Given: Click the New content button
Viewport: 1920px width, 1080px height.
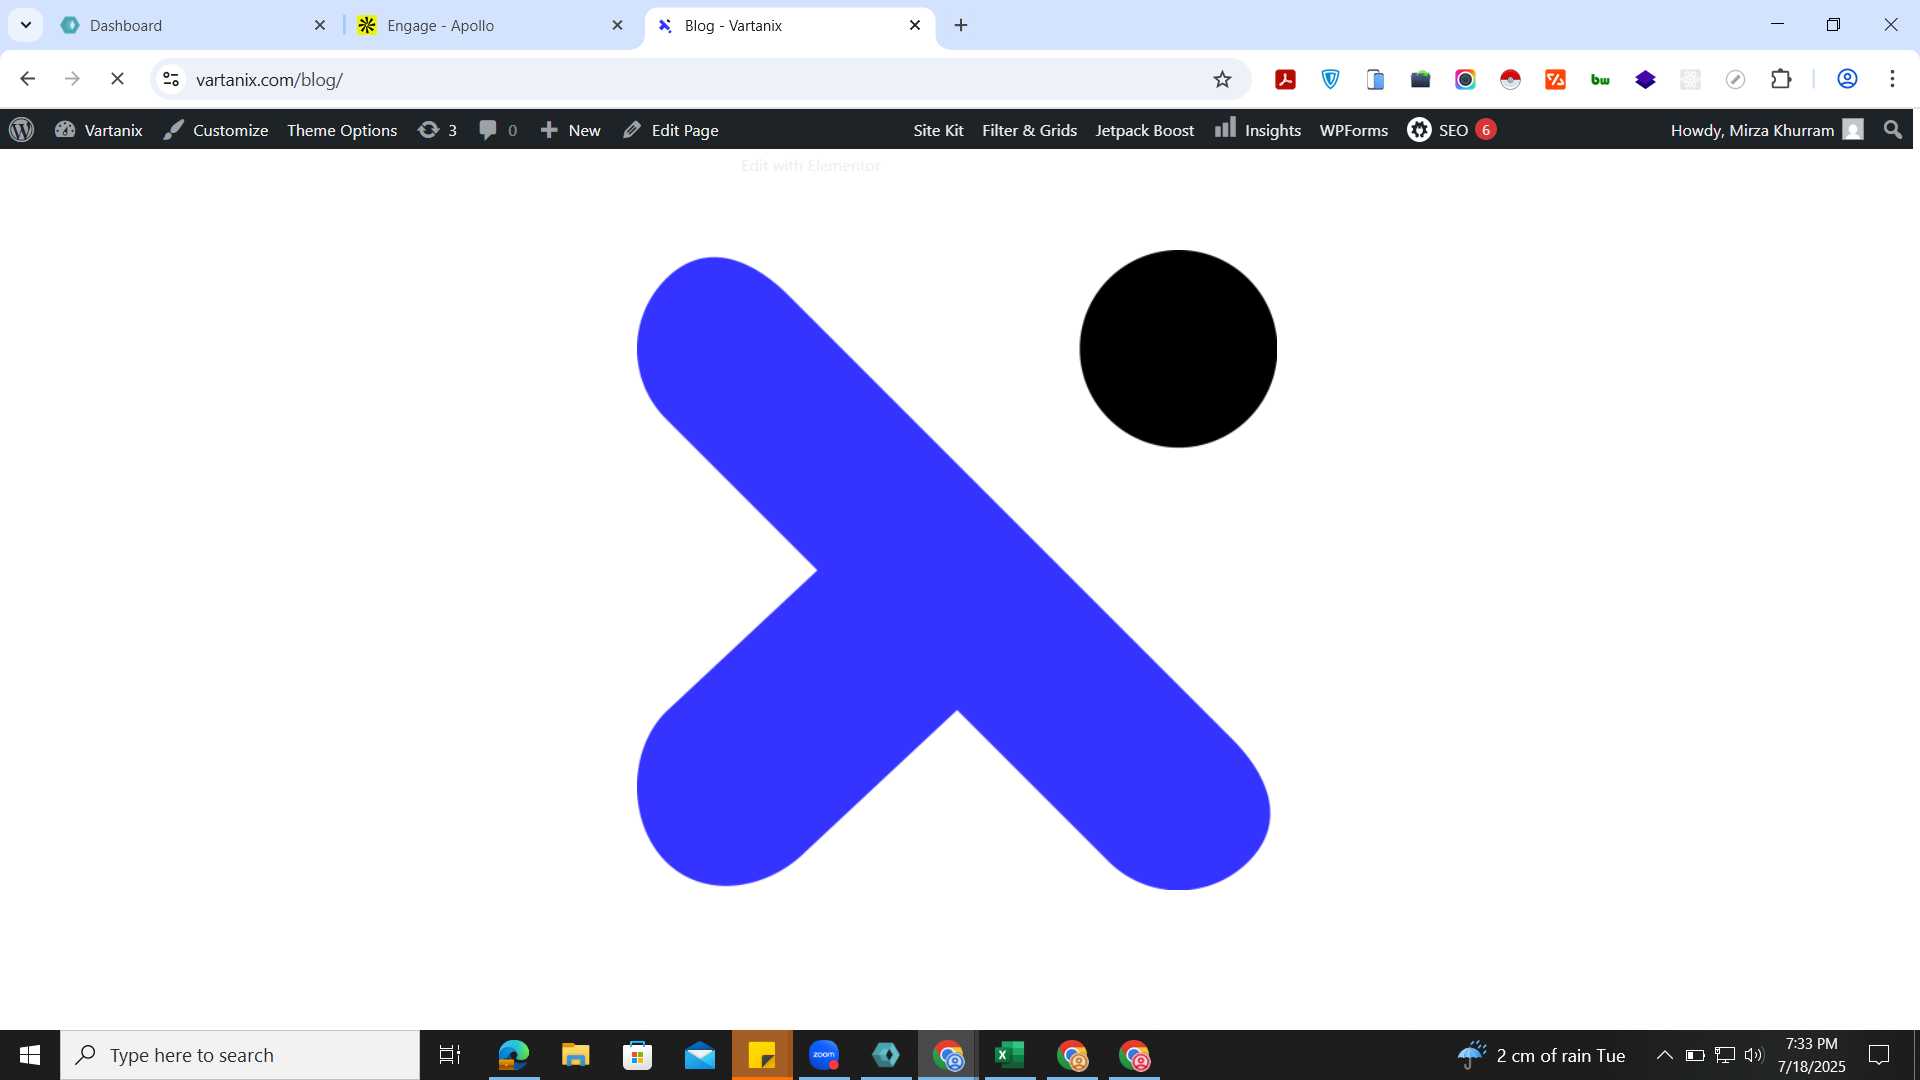Looking at the screenshot, I should (x=570, y=130).
